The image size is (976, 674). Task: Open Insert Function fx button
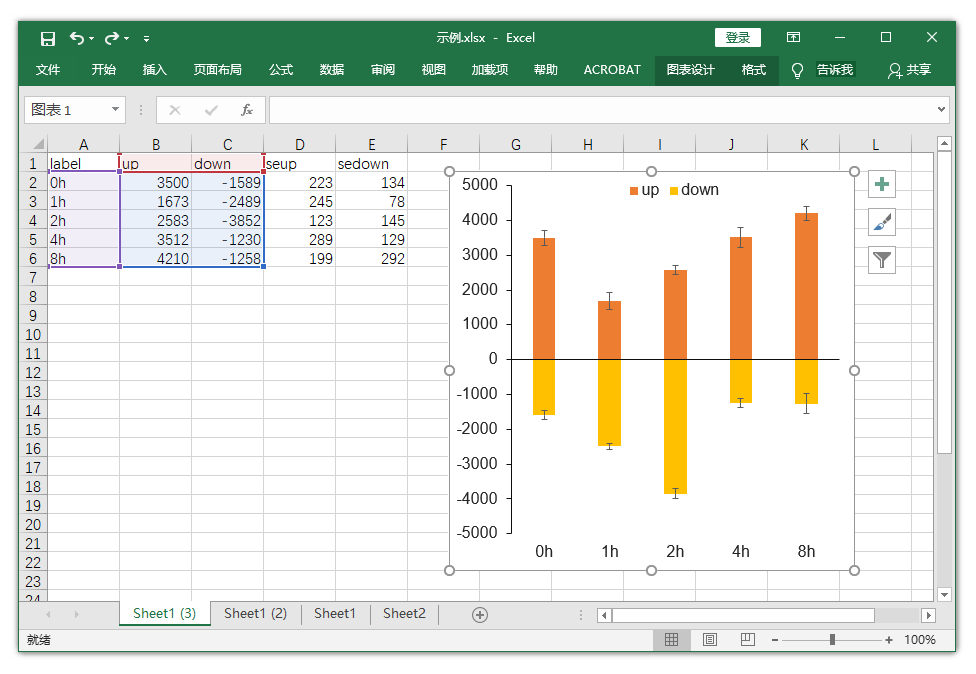click(247, 110)
